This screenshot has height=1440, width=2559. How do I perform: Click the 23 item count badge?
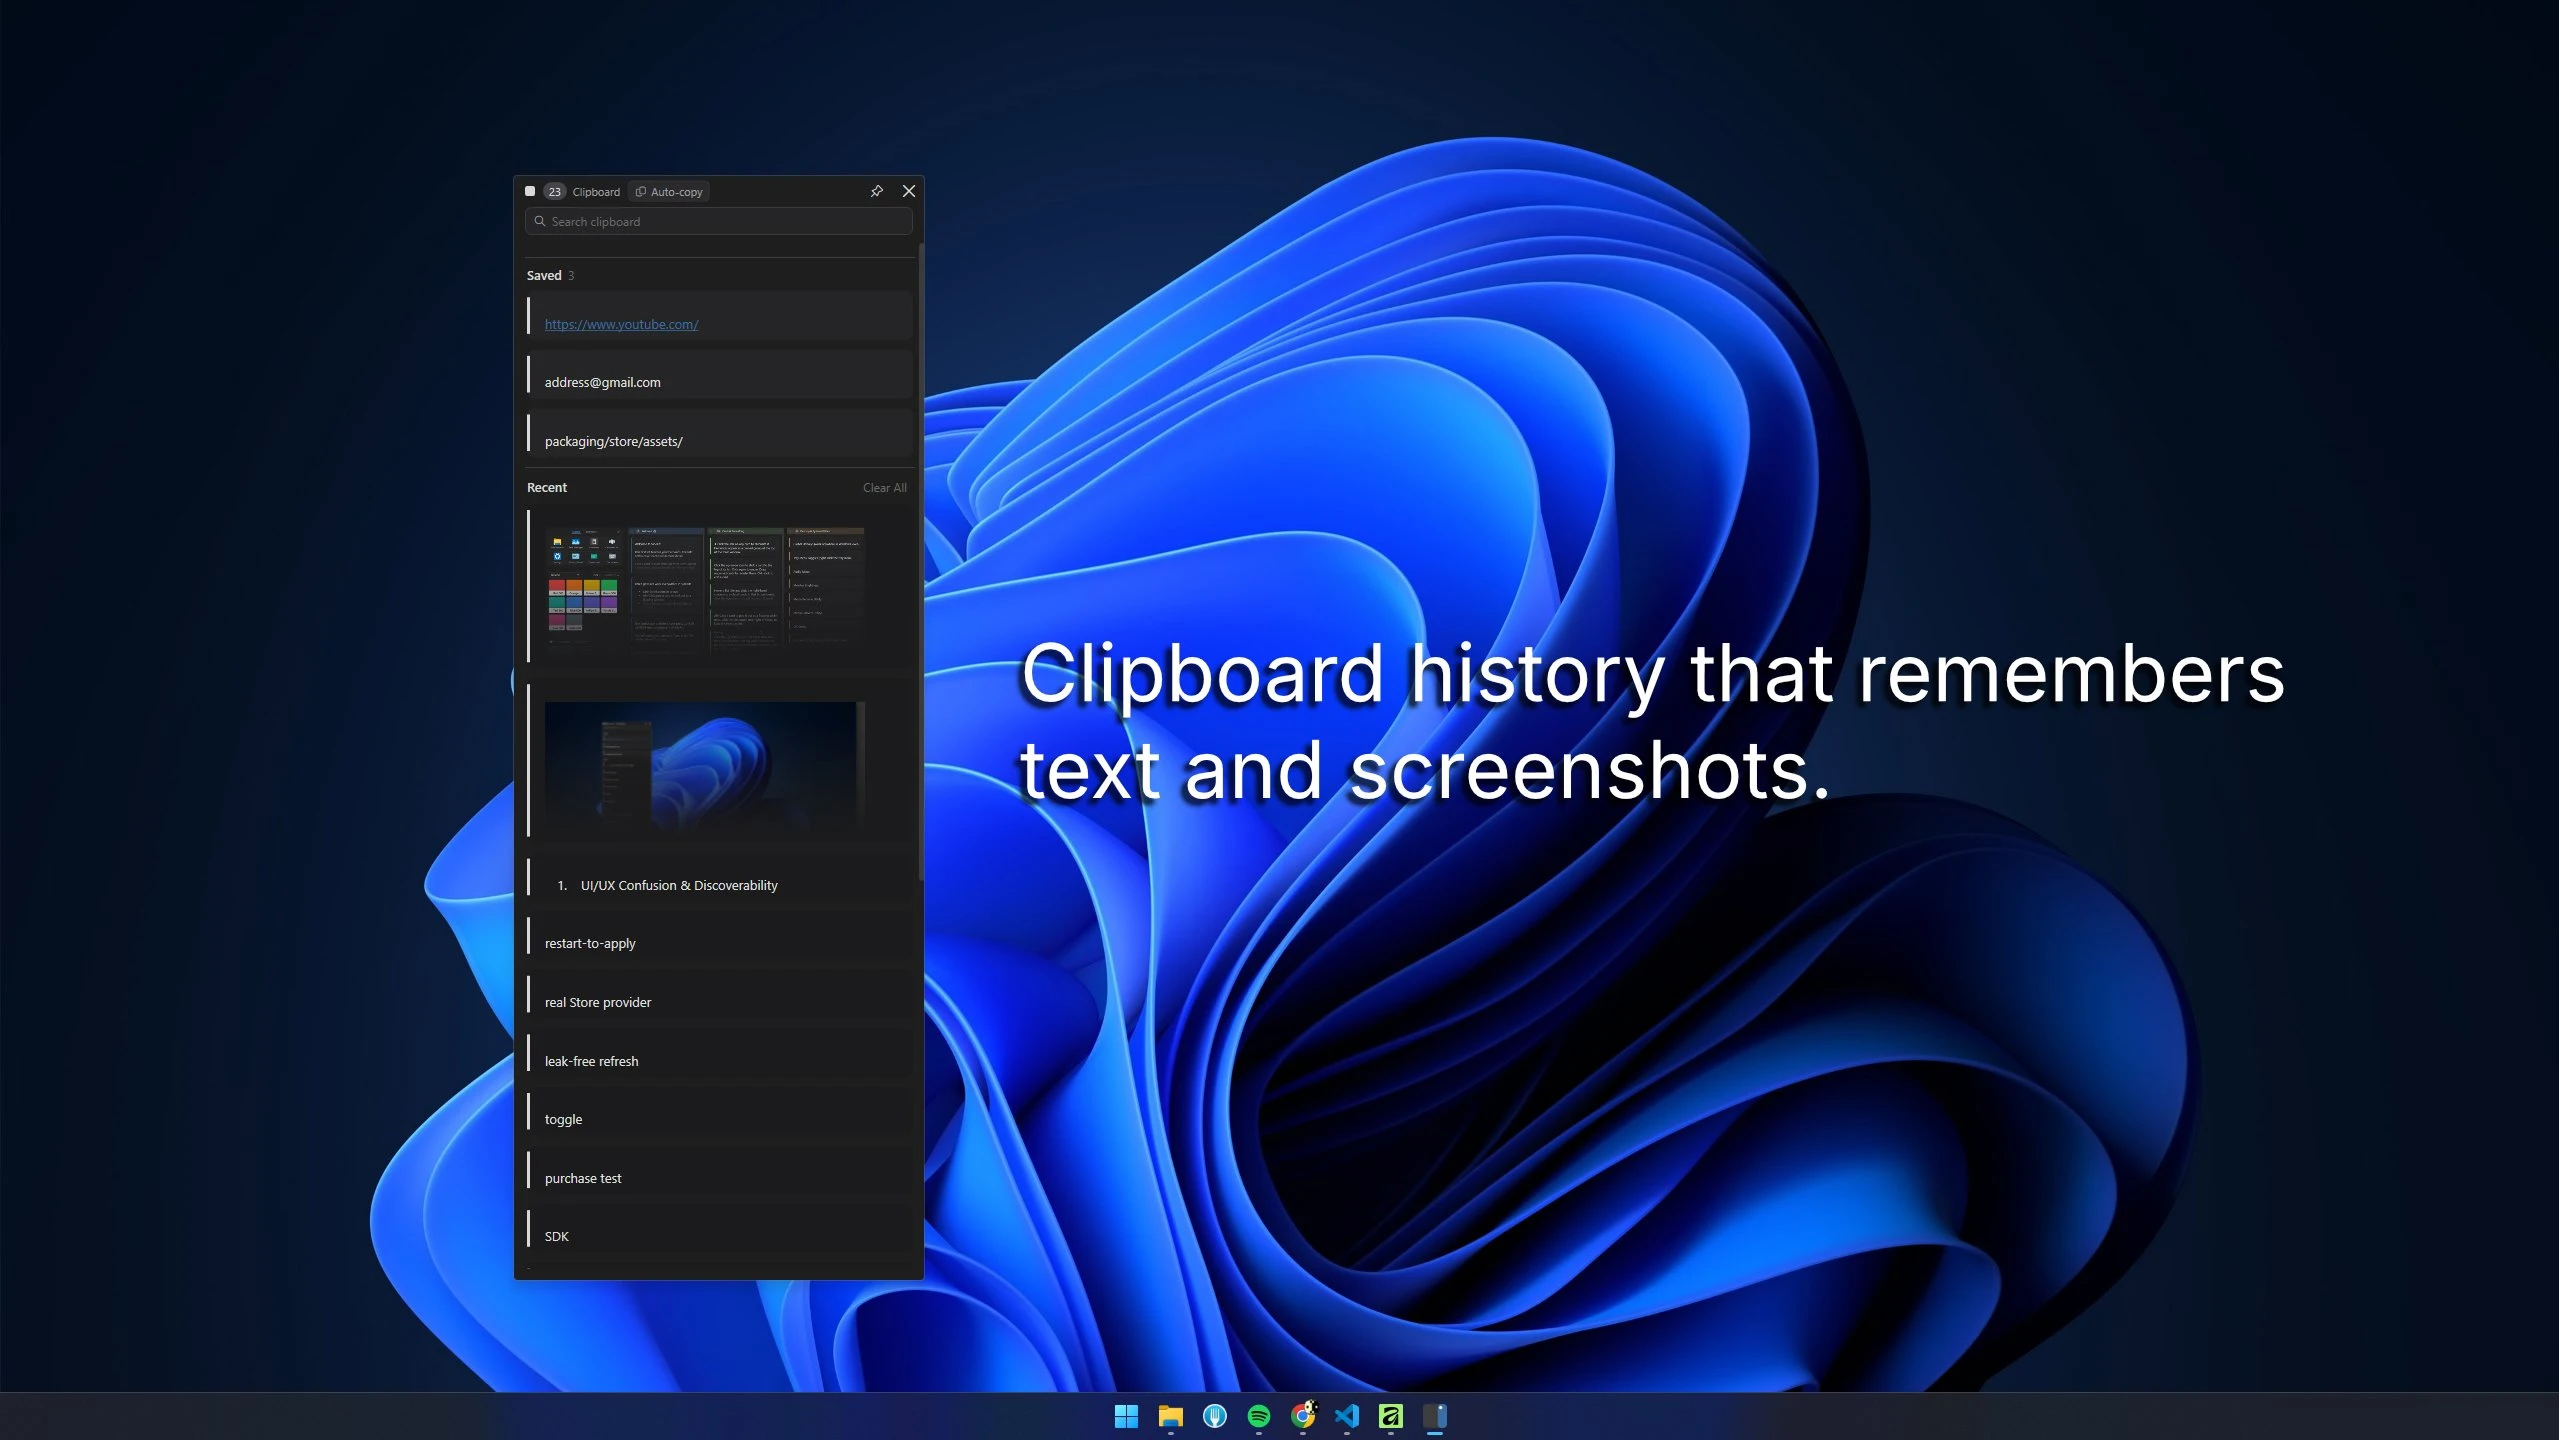(x=554, y=192)
